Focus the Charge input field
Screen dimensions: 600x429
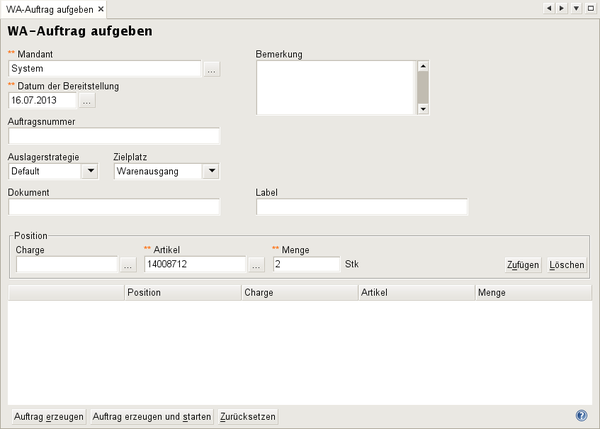(67, 264)
